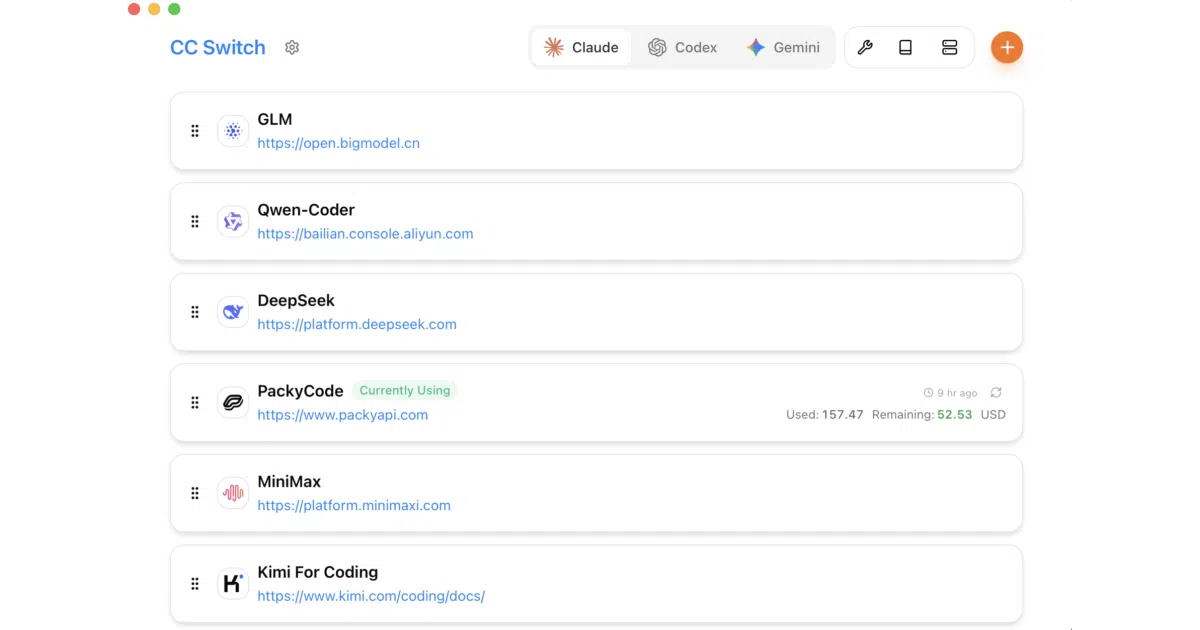Open https://www.kimi.com/coding/docs/ link
Screen dimensions: 1200x630
tap(371, 596)
